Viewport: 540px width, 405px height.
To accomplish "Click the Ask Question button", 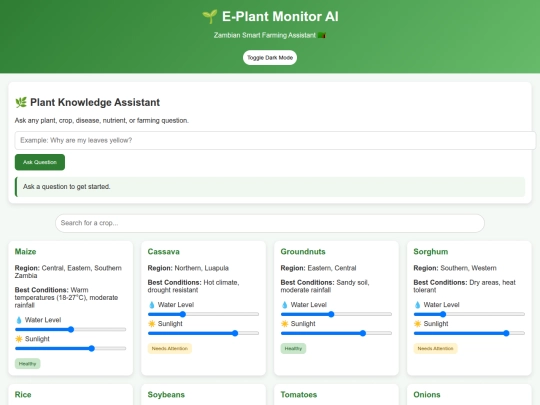I will click(40, 162).
